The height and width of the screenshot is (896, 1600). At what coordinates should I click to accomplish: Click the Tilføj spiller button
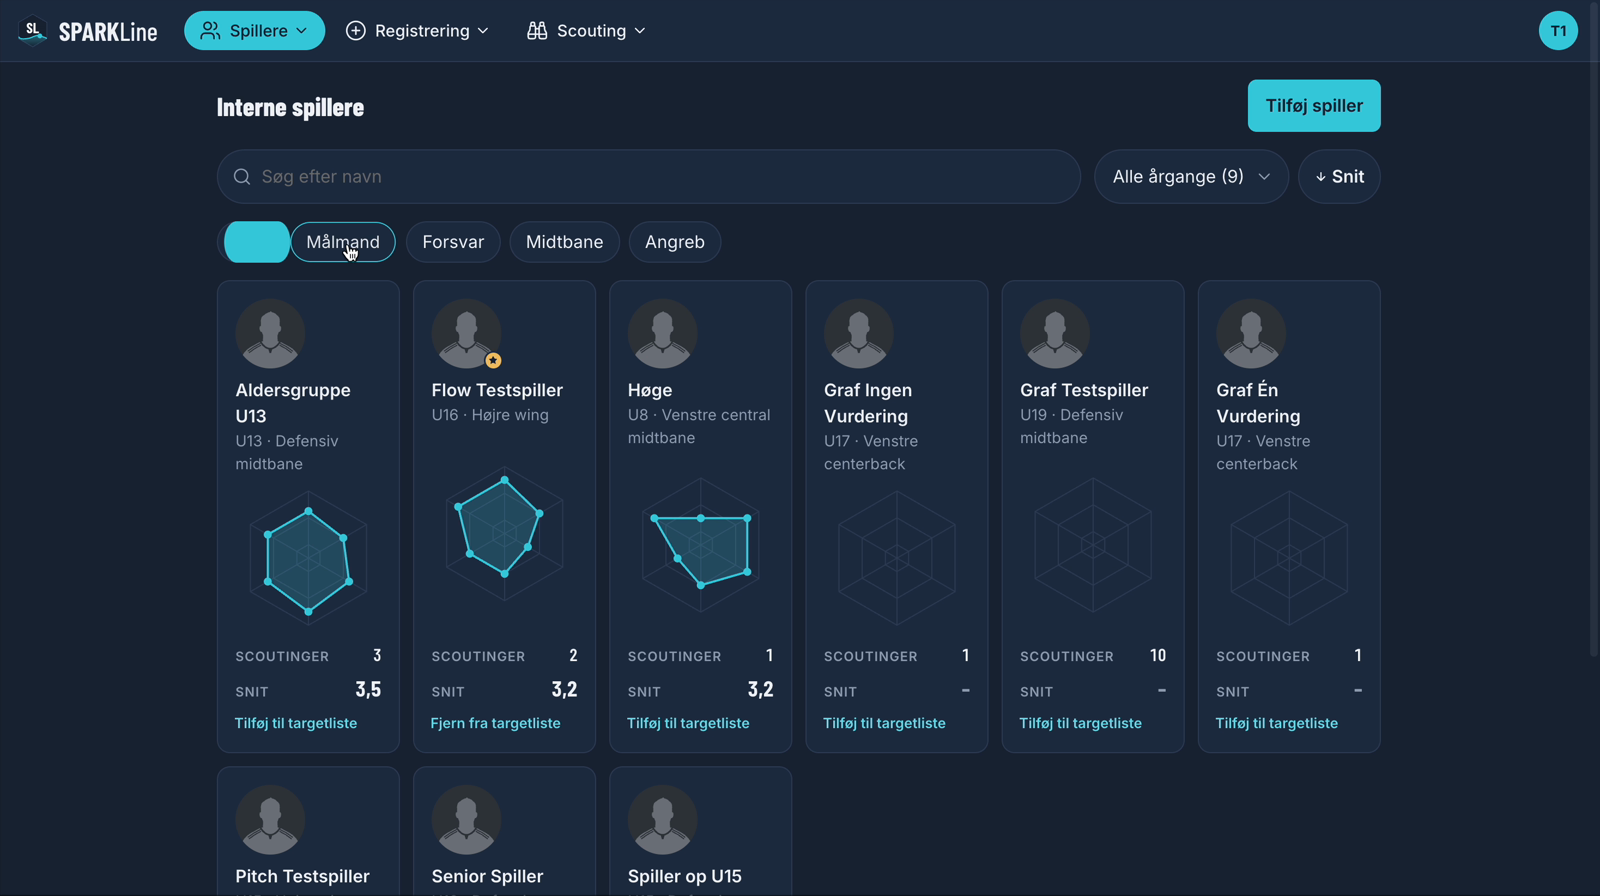(x=1314, y=106)
